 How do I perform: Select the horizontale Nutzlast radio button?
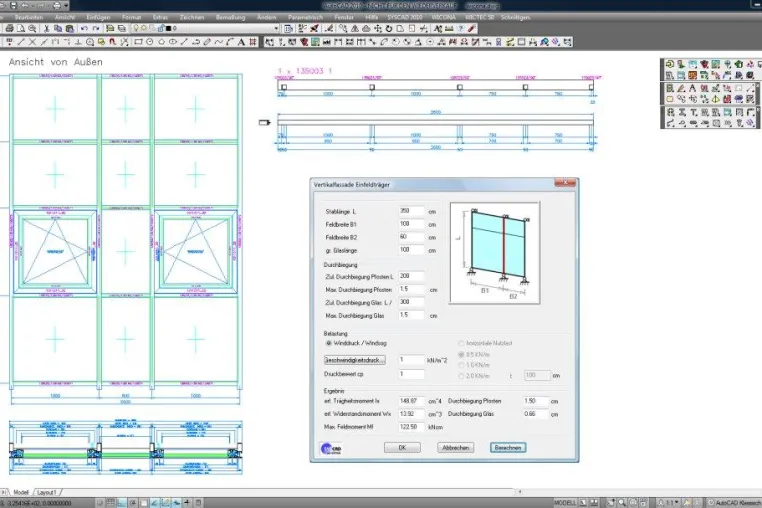[x=461, y=343]
